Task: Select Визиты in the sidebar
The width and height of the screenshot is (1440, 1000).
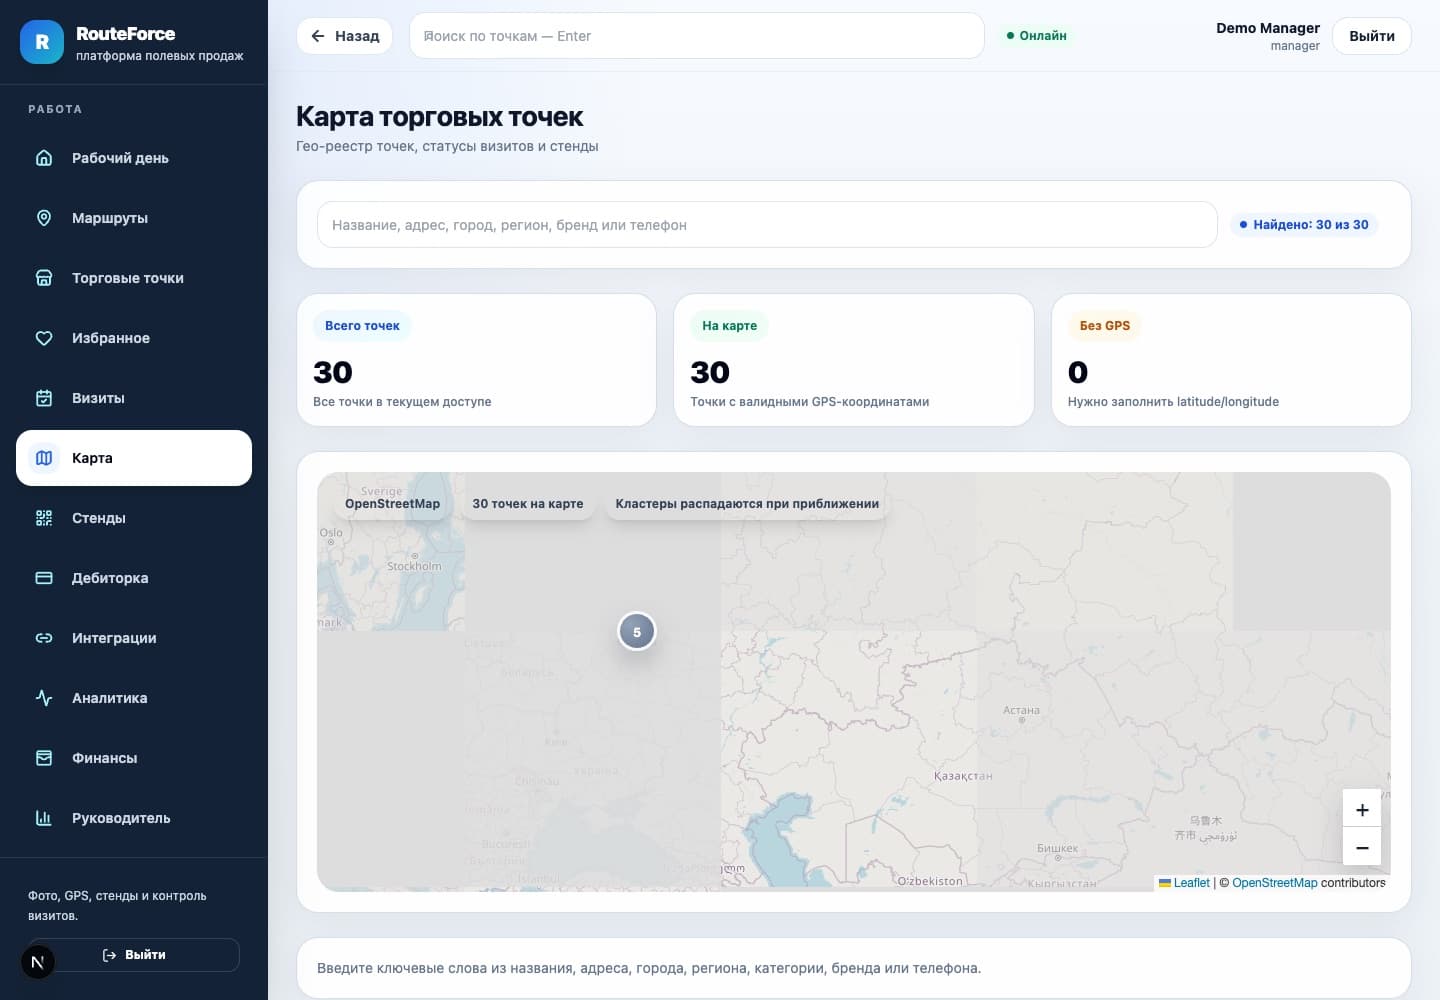Action: 134,398
